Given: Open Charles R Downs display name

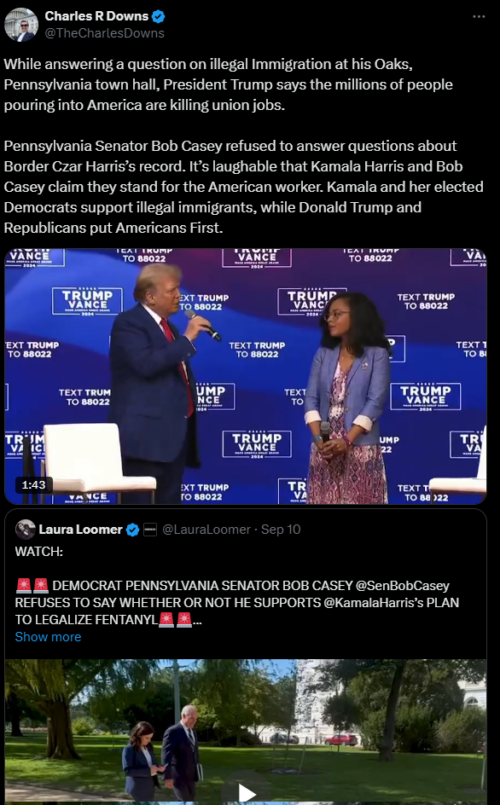Looking at the screenshot, I should (97, 16).
